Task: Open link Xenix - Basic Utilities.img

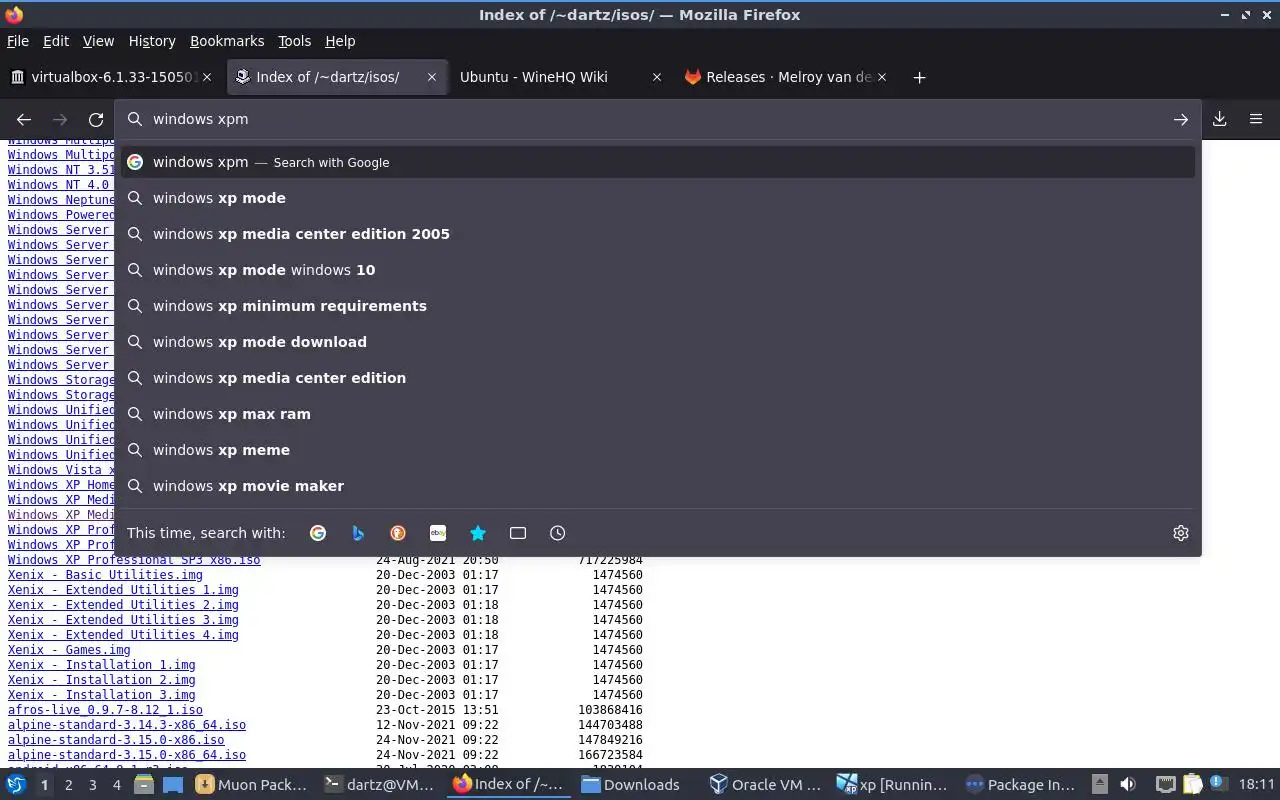Action: 105,575
